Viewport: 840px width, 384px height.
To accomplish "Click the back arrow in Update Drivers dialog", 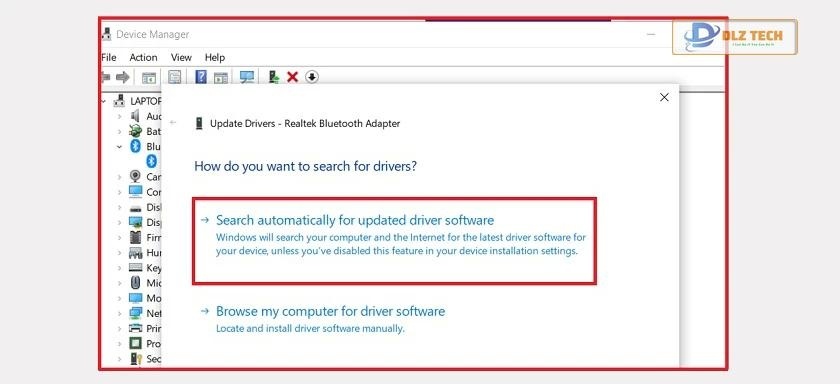I will click(173, 123).
